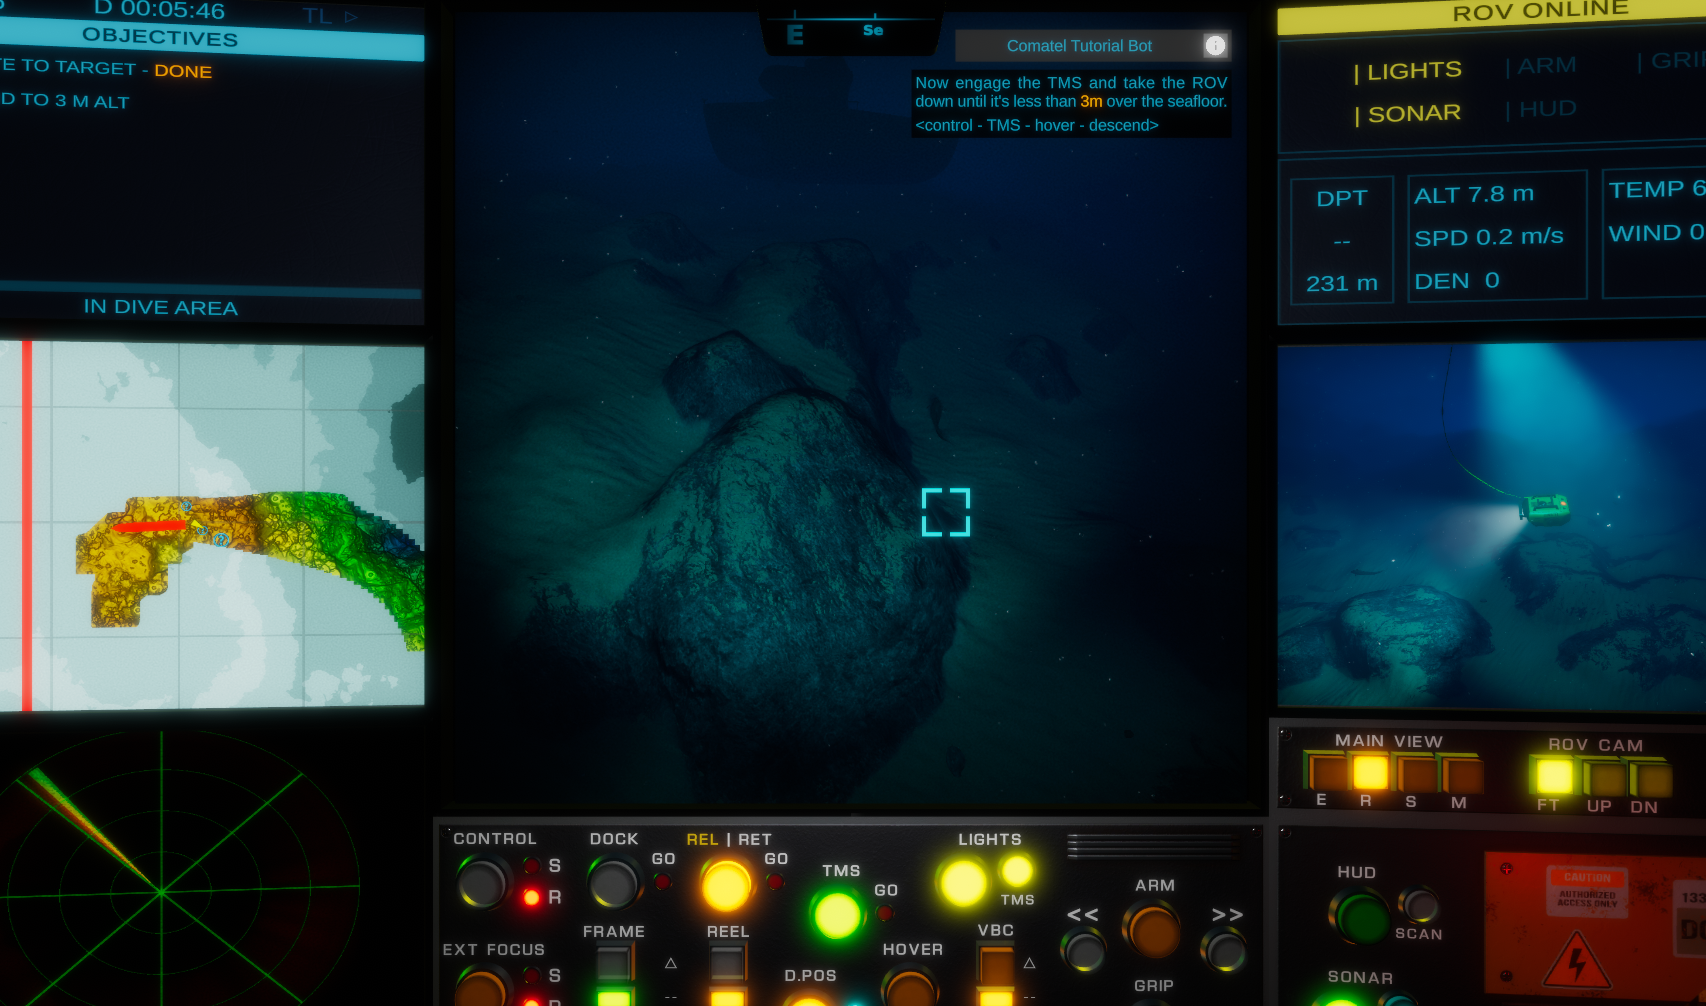Click the external ROV camera feed
Image resolution: width=1706 pixels, height=1006 pixels.
pyautogui.click(x=1491, y=525)
